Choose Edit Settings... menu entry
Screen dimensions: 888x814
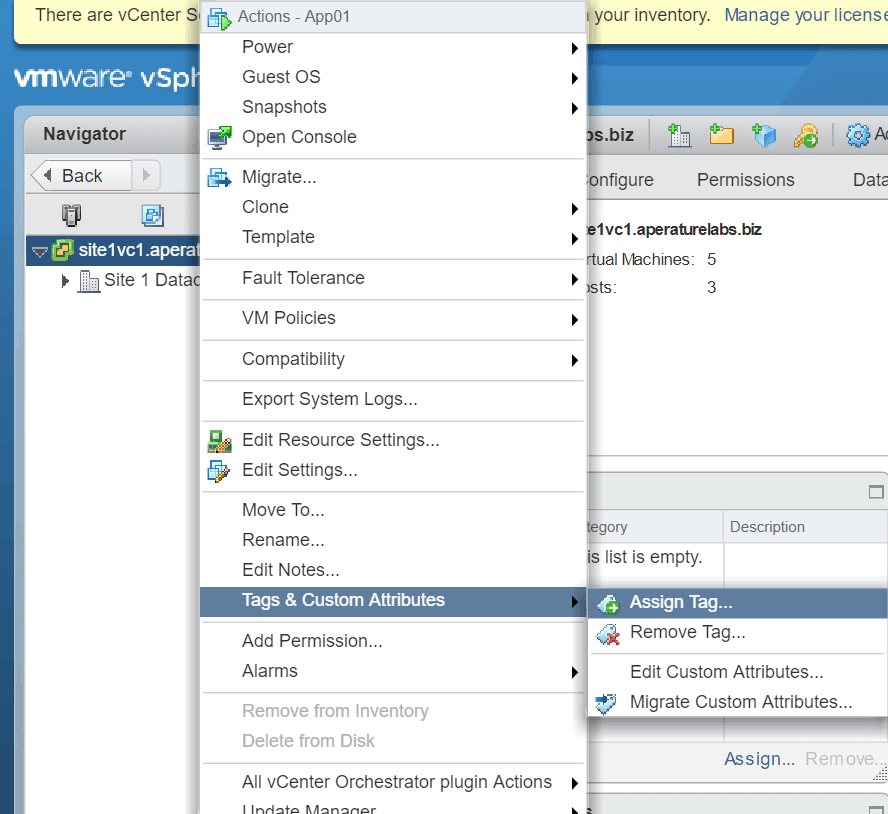[x=393, y=470]
